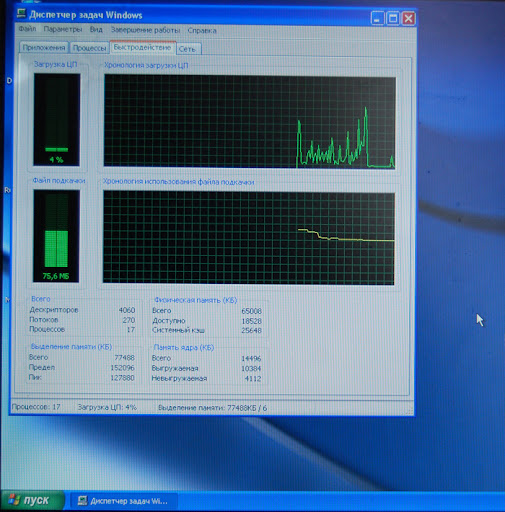Switch to the Процессы tab
Viewport: 505px width, 512px height.
(x=89, y=48)
